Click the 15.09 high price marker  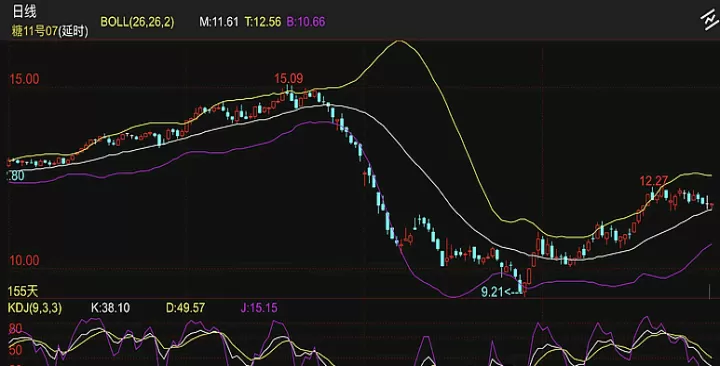pos(288,78)
